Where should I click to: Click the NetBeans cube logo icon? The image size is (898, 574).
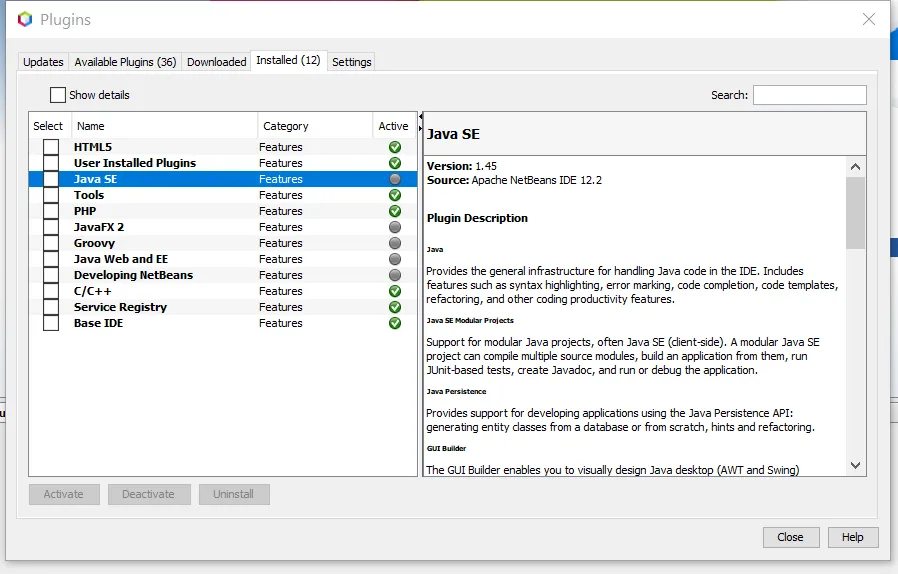point(25,19)
